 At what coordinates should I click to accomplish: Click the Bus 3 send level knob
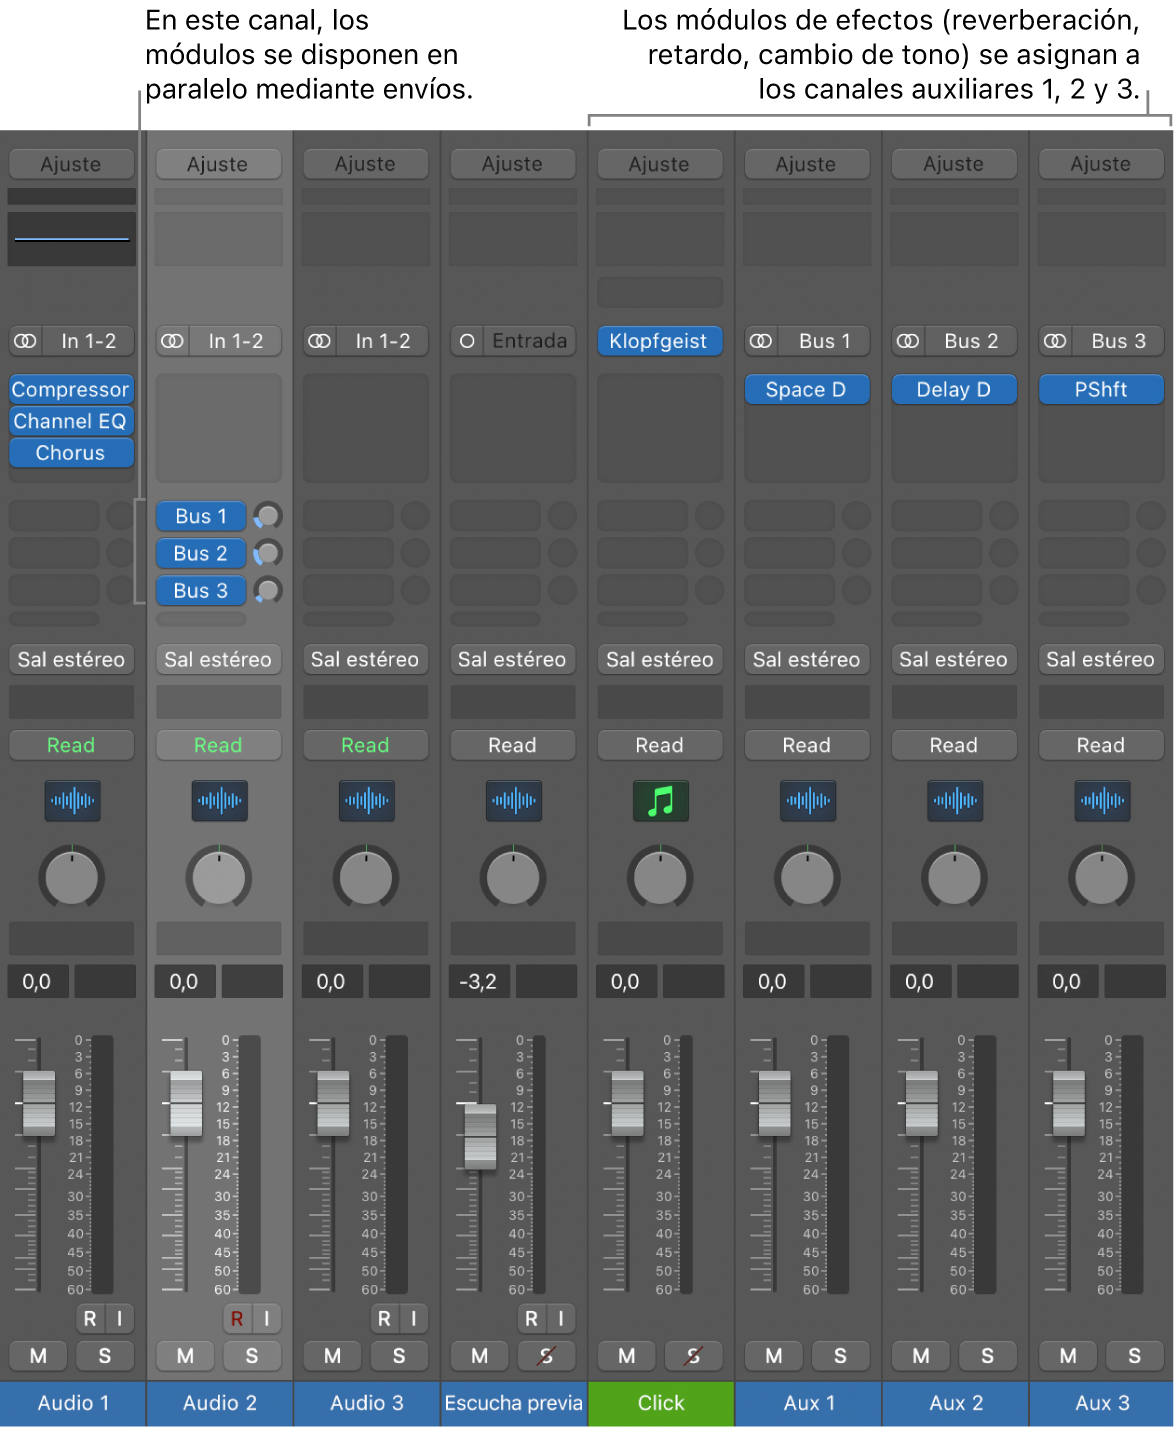pos(267,591)
